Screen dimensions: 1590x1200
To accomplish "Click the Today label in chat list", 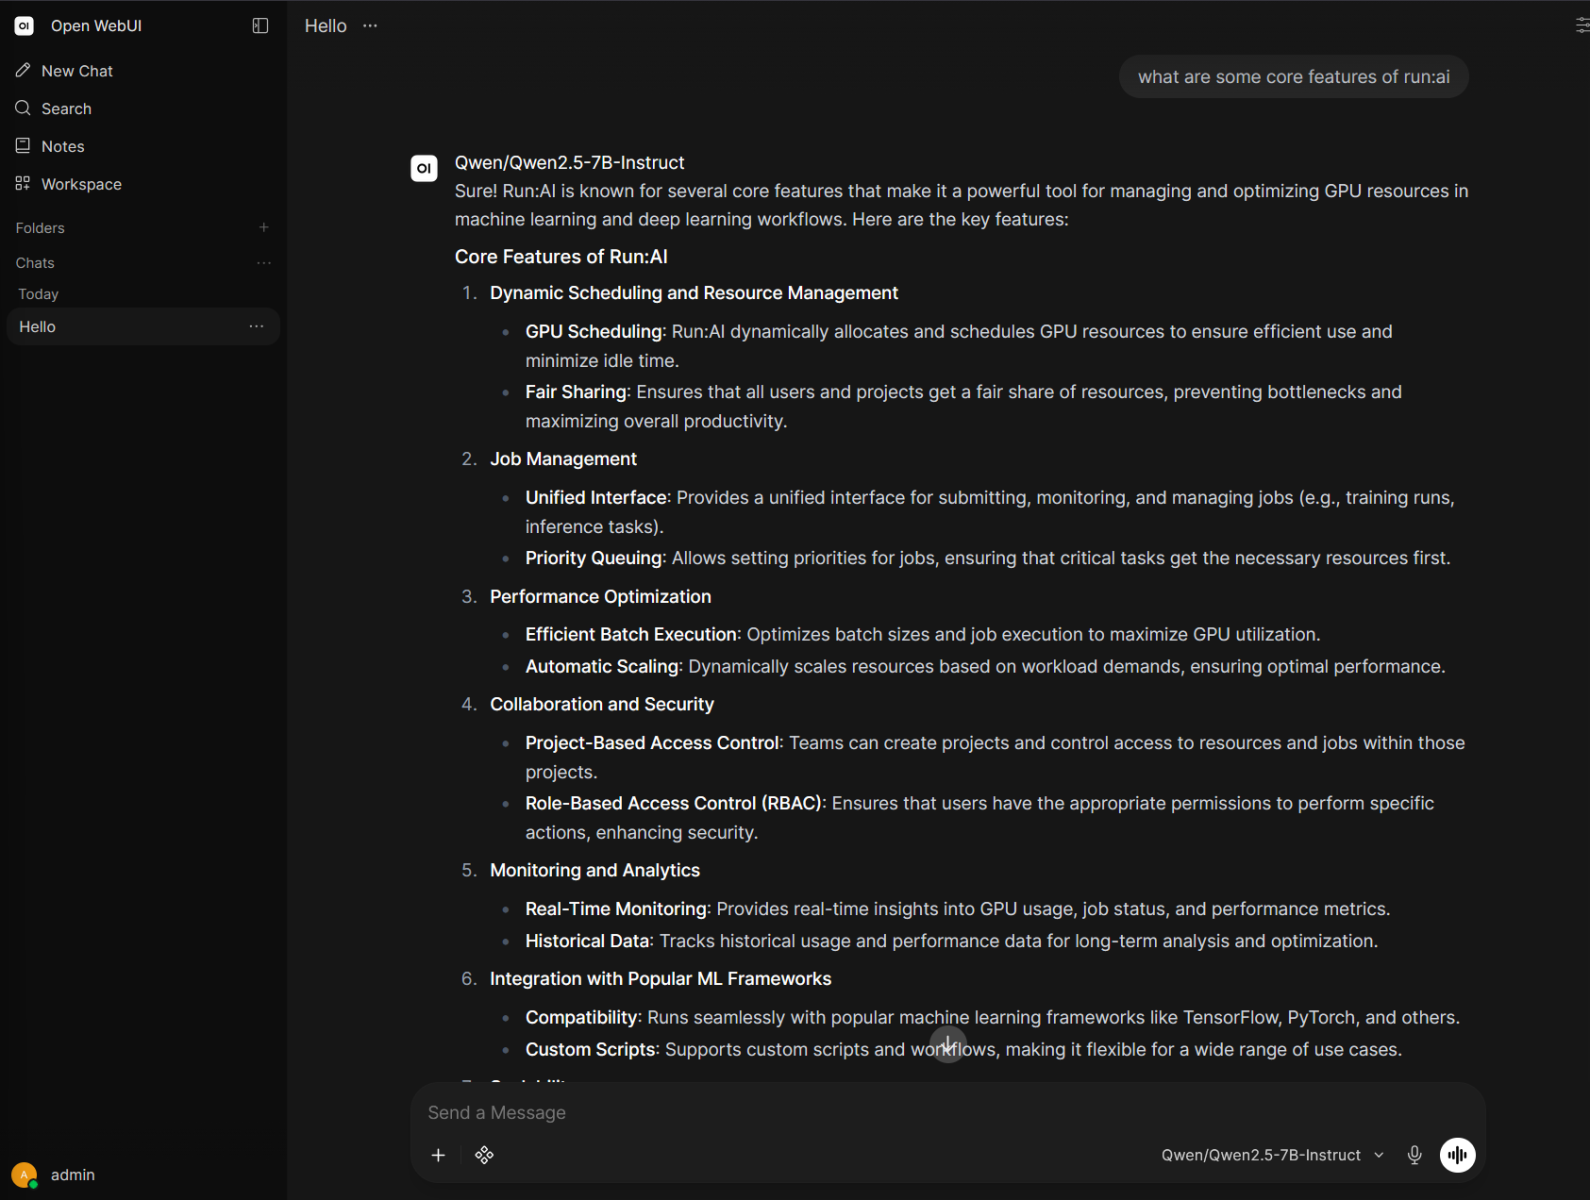I will coord(38,294).
